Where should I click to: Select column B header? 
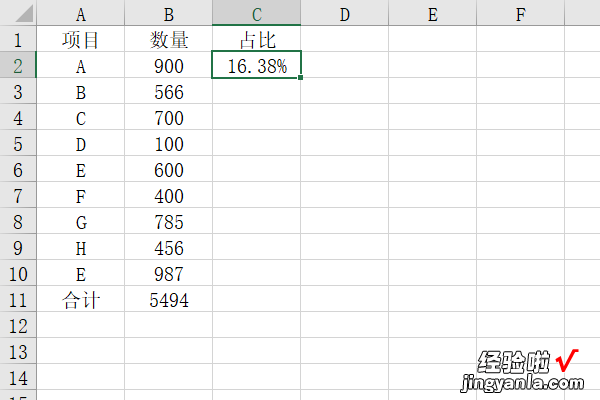tap(169, 13)
